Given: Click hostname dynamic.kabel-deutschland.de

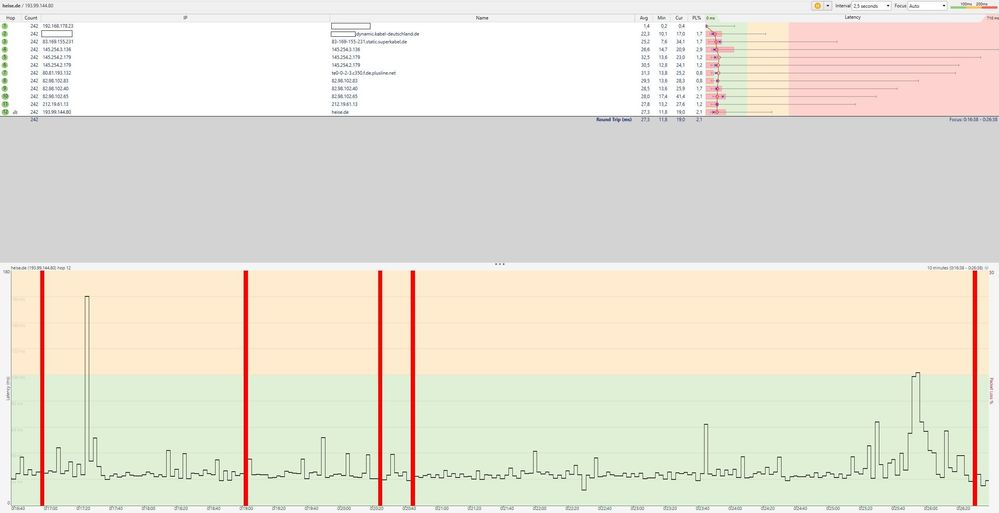Looking at the screenshot, I should click(x=387, y=33).
